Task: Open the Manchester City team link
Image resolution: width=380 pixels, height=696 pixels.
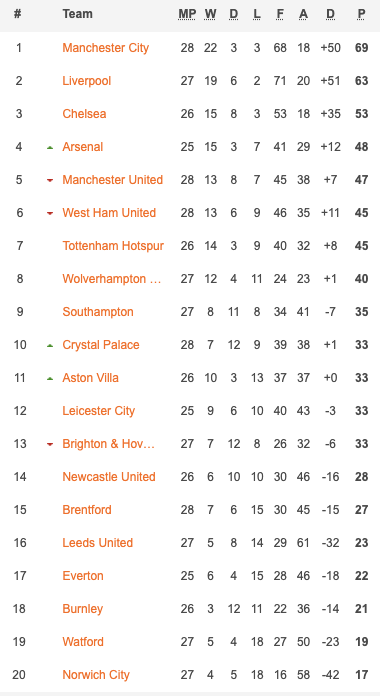Action: point(106,48)
